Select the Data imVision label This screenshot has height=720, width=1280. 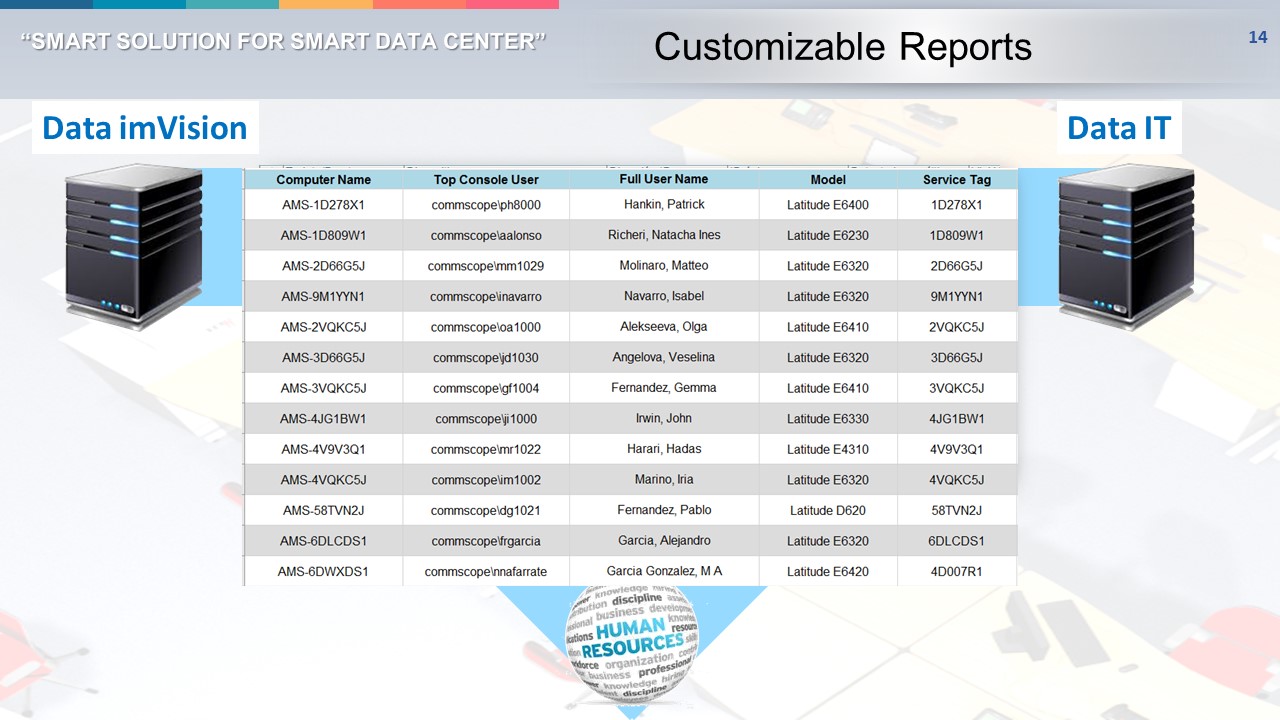pyautogui.click(x=145, y=128)
